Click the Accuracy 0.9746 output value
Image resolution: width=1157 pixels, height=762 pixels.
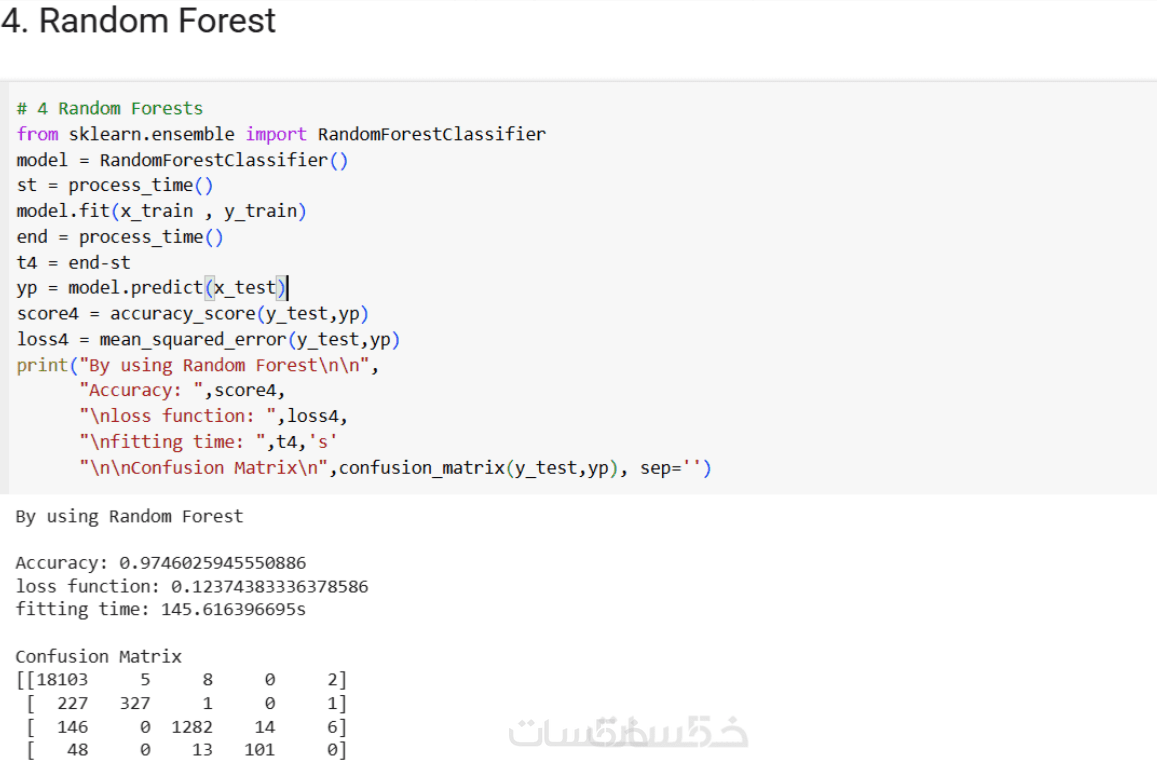[x=212, y=563]
